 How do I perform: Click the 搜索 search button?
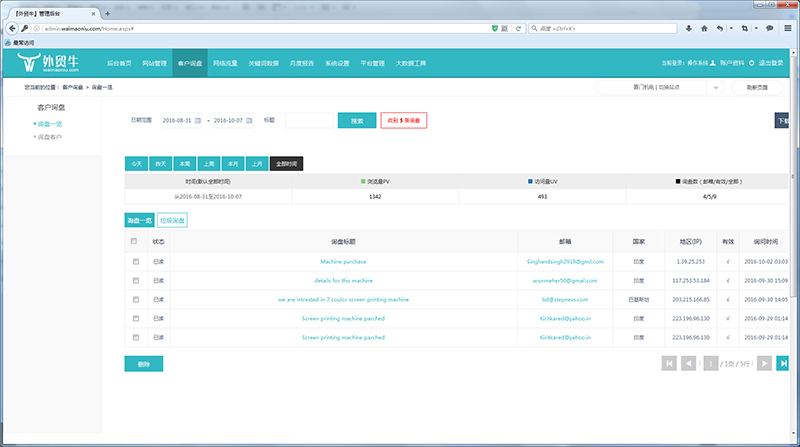pos(357,120)
